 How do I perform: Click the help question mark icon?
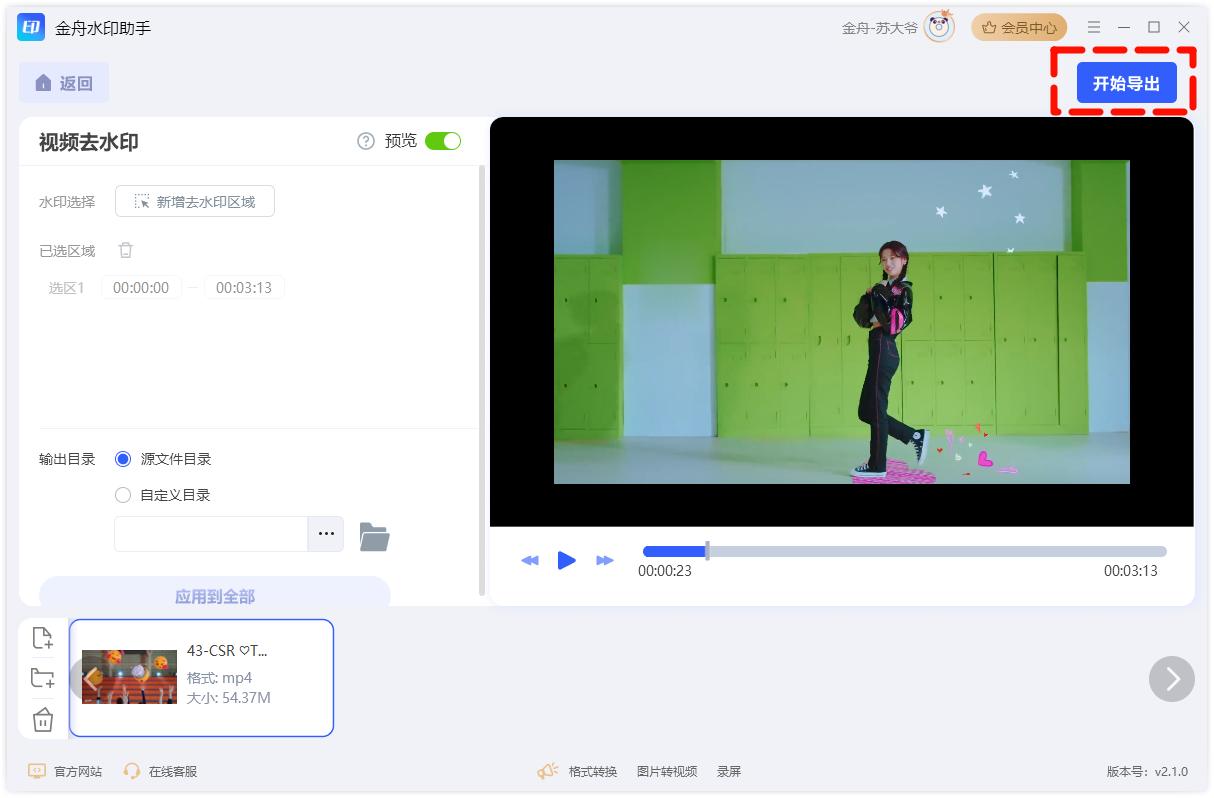pyautogui.click(x=366, y=141)
